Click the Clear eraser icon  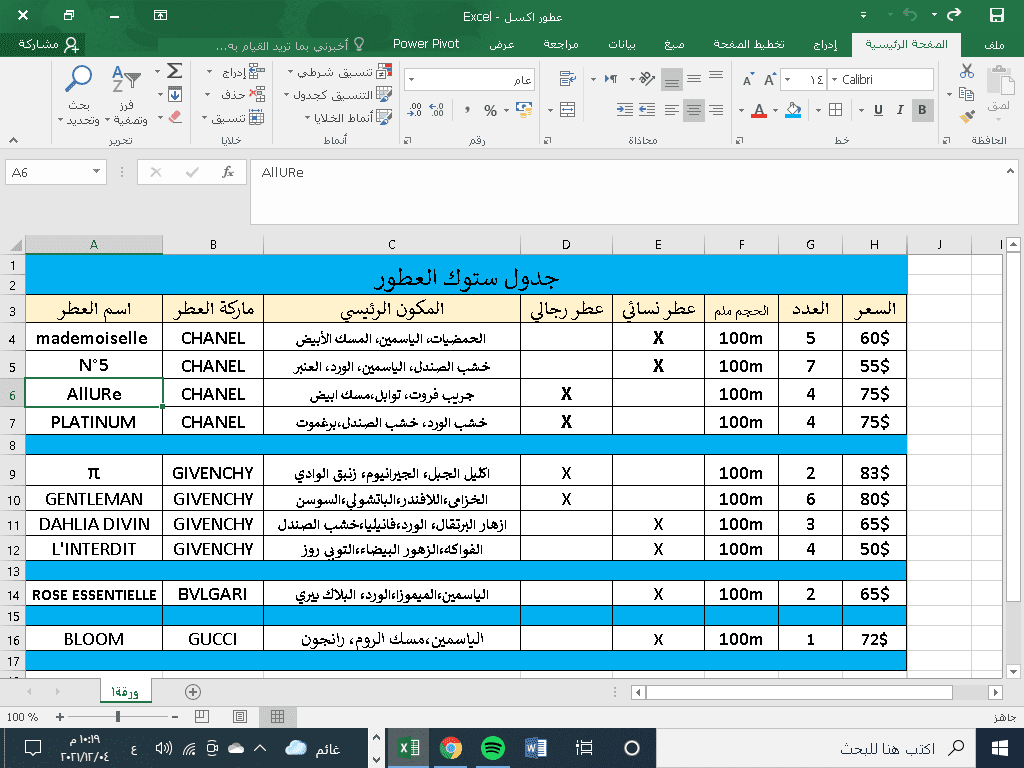(x=174, y=117)
